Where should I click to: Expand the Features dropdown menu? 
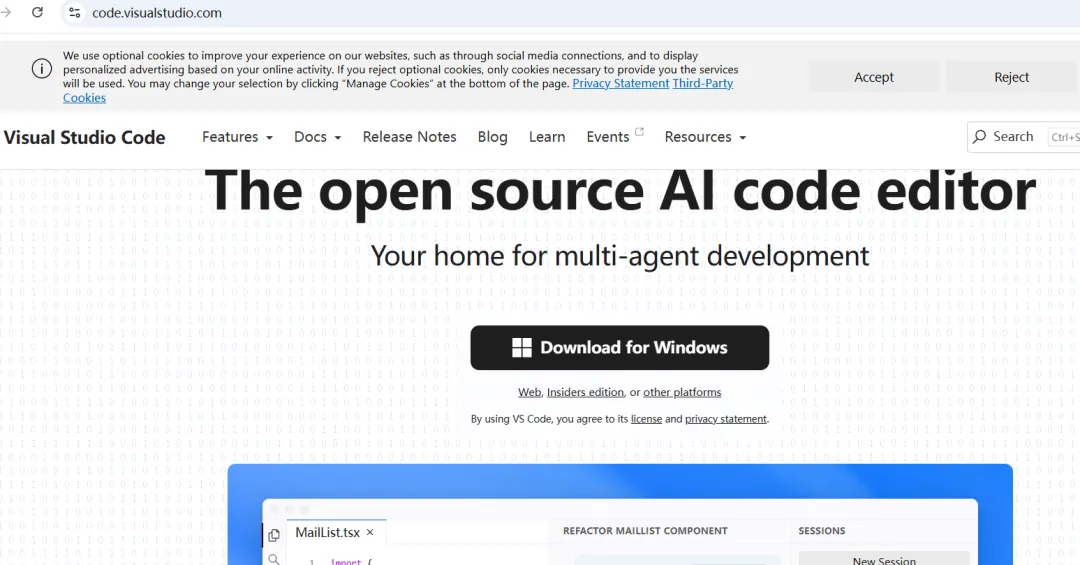pos(237,137)
